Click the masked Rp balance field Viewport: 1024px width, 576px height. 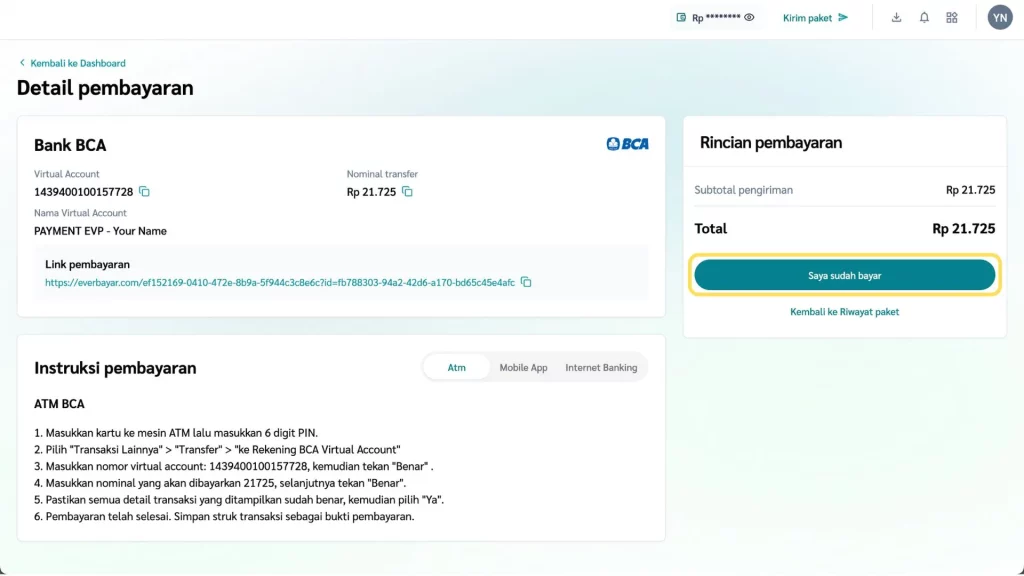coord(716,18)
